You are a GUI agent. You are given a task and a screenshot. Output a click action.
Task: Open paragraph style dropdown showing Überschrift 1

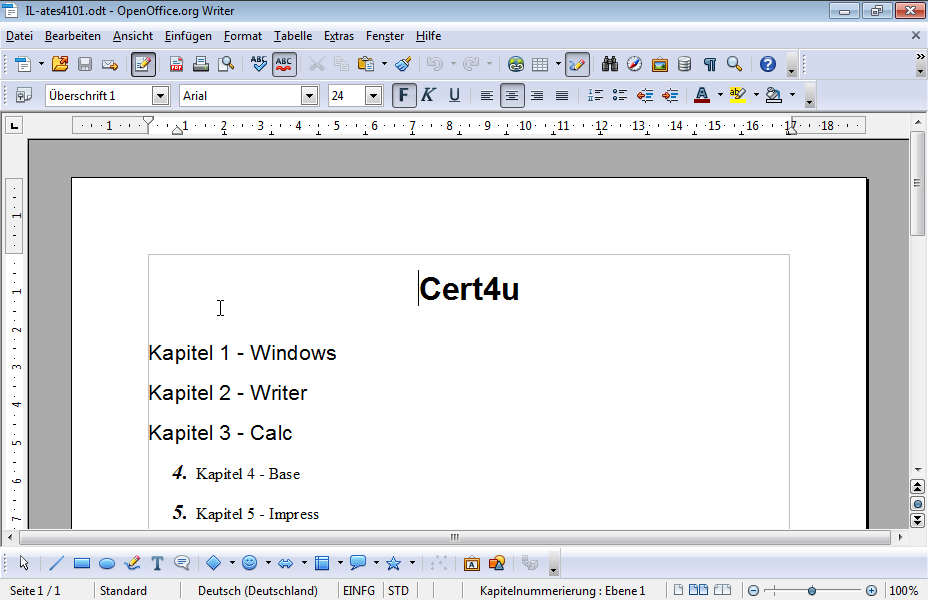coord(160,95)
